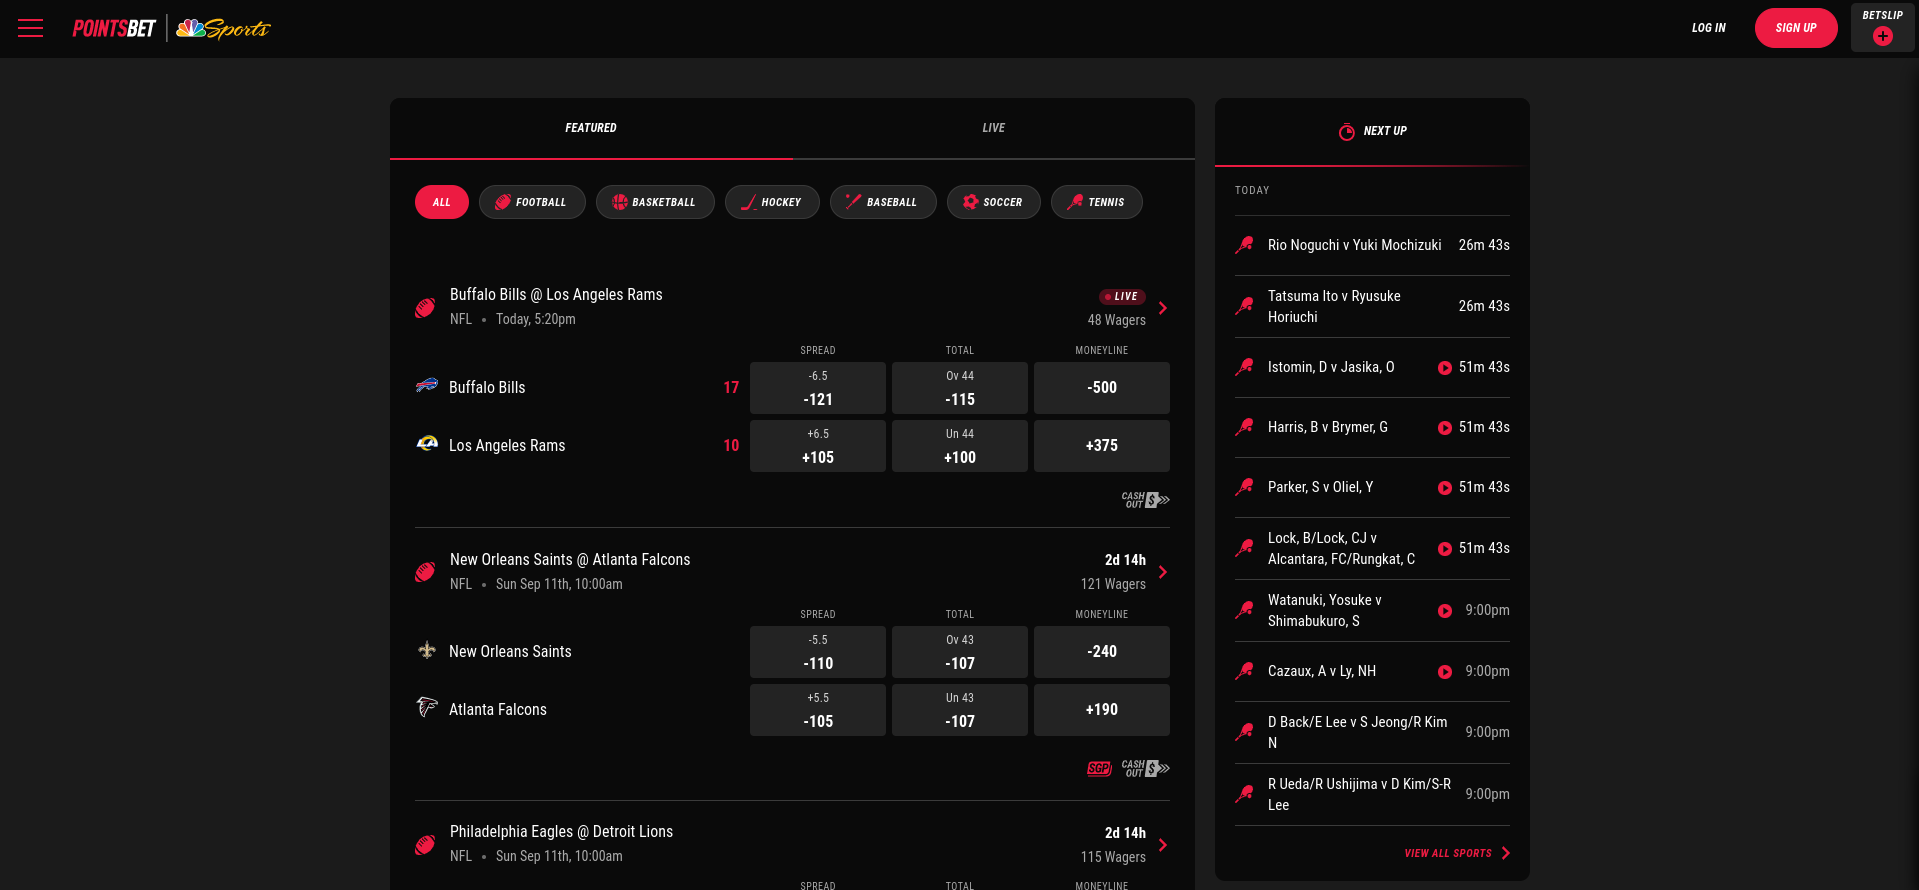Click the Atlanta Falcons team logo
Image resolution: width=1919 pixels, height=890 pixels.
click(x=427, y=707)
